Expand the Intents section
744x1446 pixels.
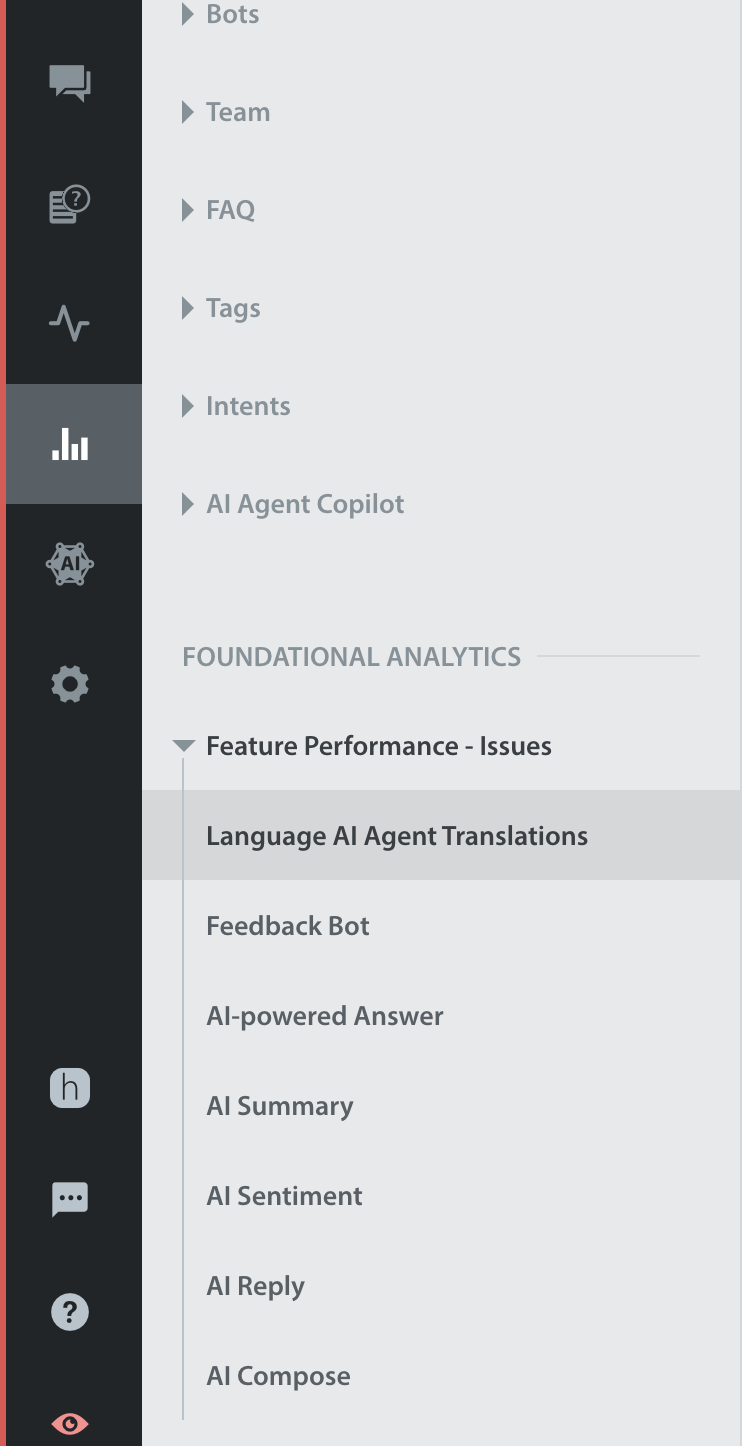coord(237,406)
